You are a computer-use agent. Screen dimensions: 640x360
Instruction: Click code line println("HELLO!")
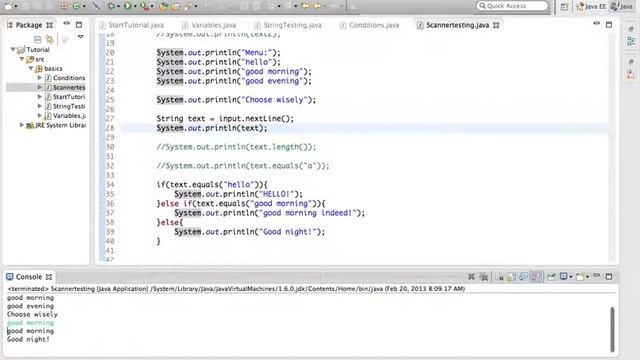(238, 194)
